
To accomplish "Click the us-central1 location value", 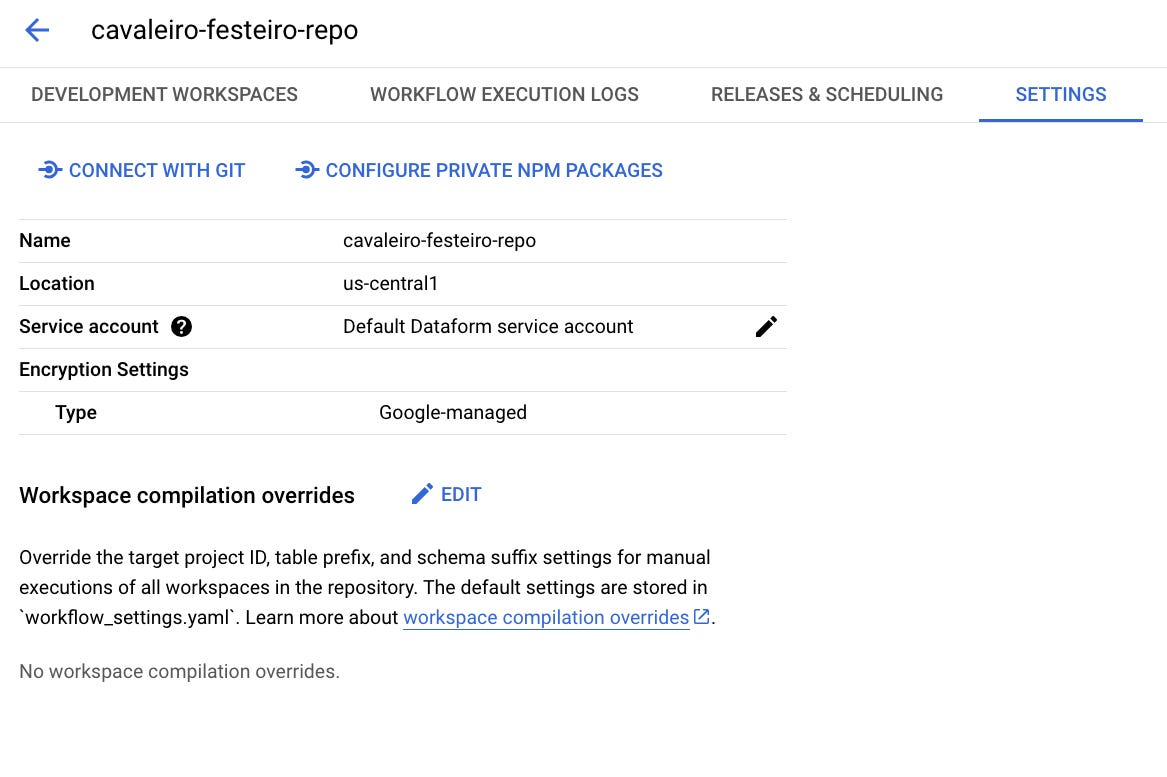I will [x=391, y=284].
